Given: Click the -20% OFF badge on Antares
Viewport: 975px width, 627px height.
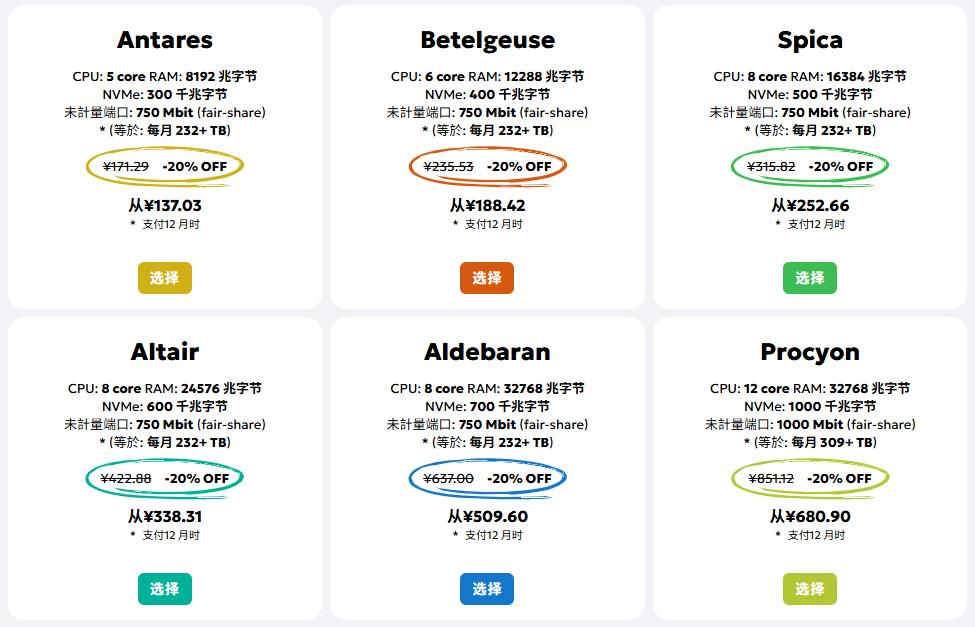Looking at the screenshot, I should [197, 166].
